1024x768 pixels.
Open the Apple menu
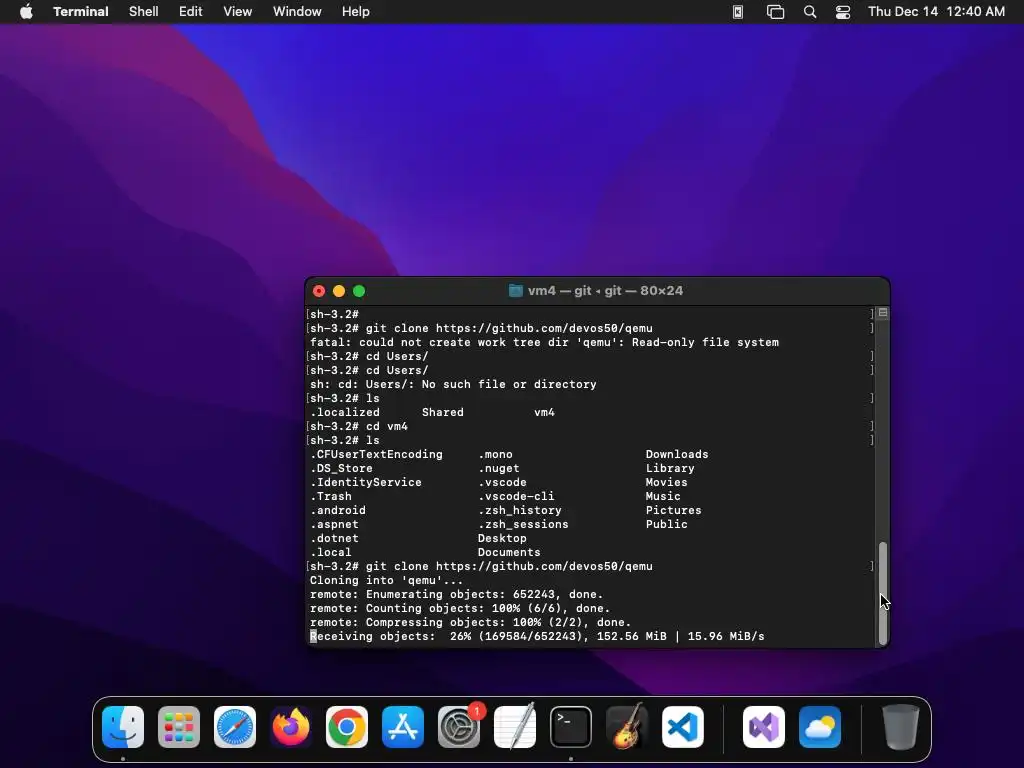(26, 11)
